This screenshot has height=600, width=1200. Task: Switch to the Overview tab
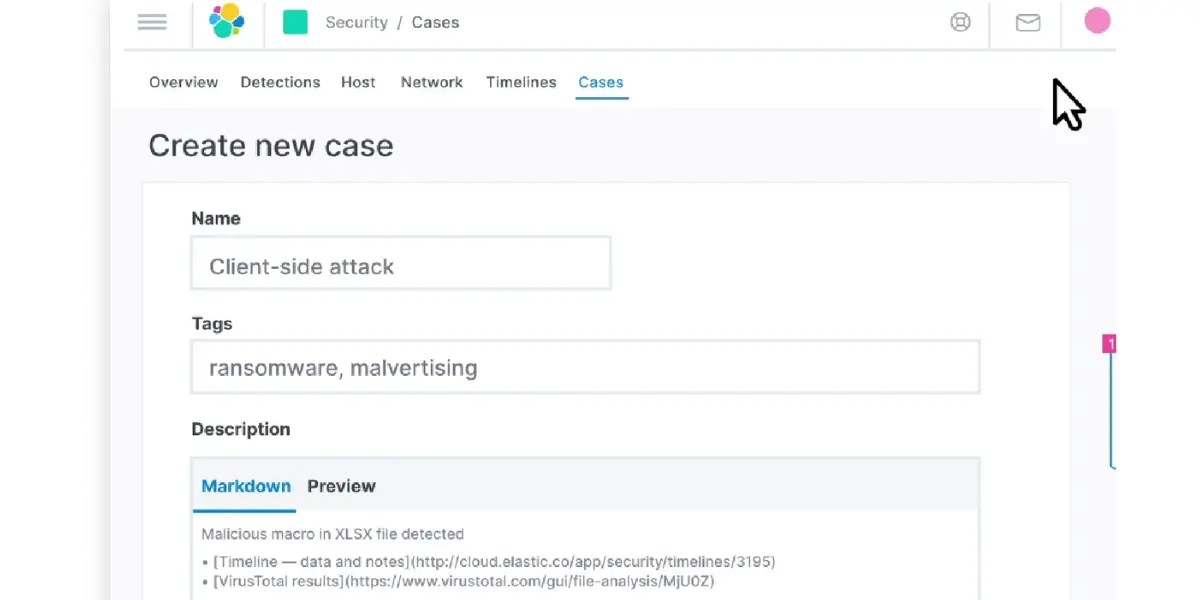click(x=183, y=82)
